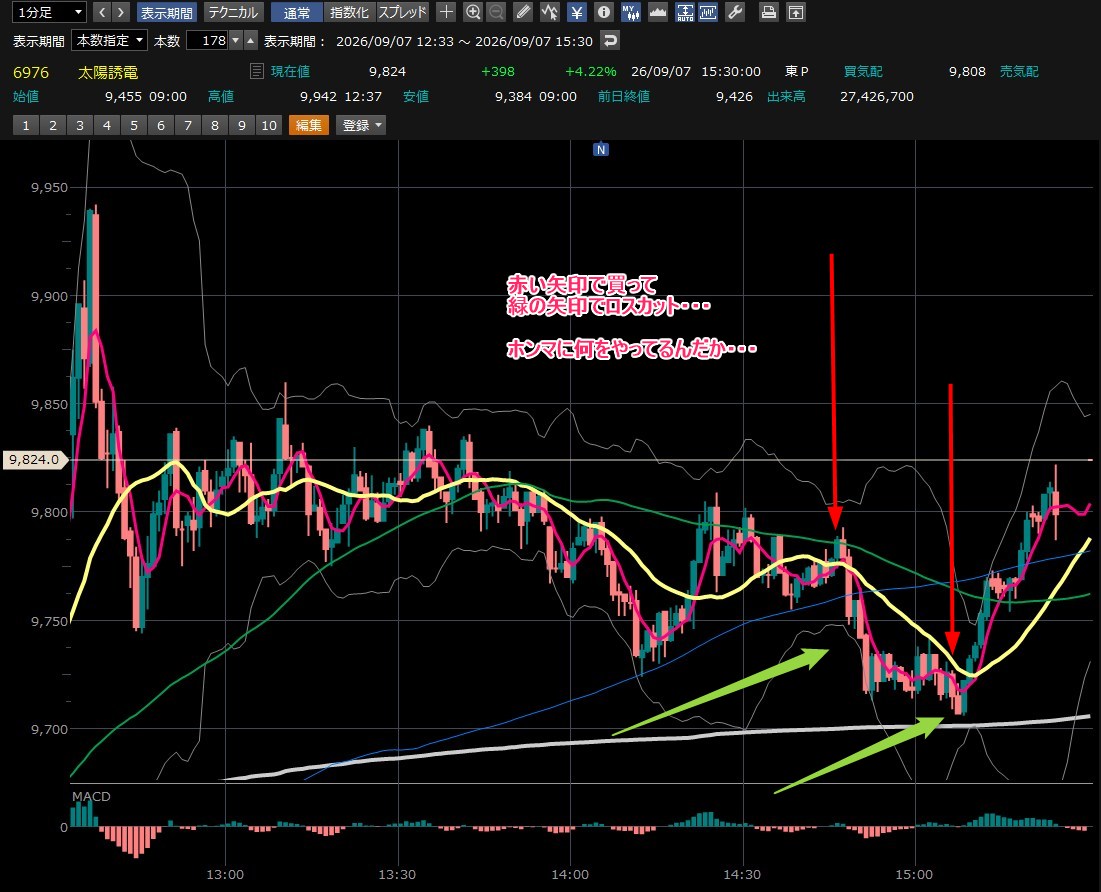Select preset number 5 button
The width and height of the screenshot is (1101, 892).
coord(133,125)
